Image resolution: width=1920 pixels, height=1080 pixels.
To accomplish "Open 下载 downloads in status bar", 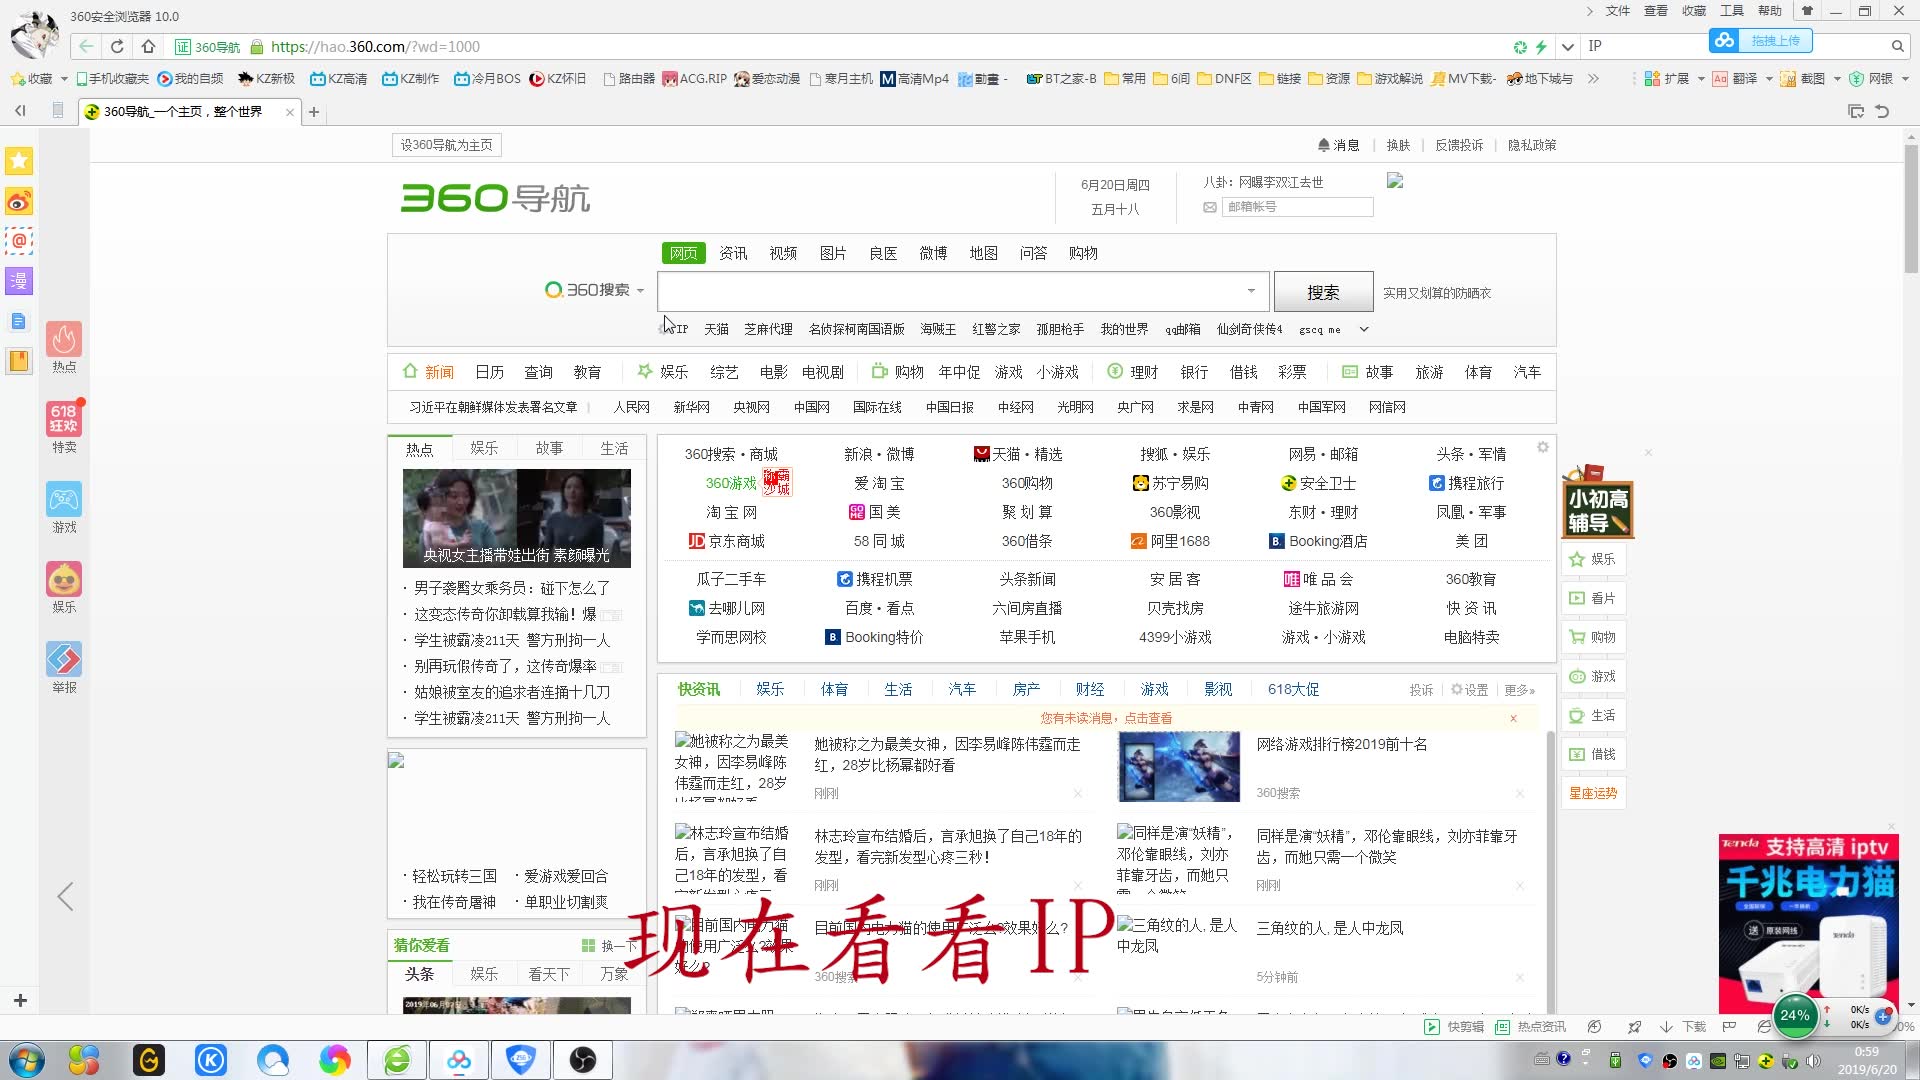I will pos(1683,1026).
